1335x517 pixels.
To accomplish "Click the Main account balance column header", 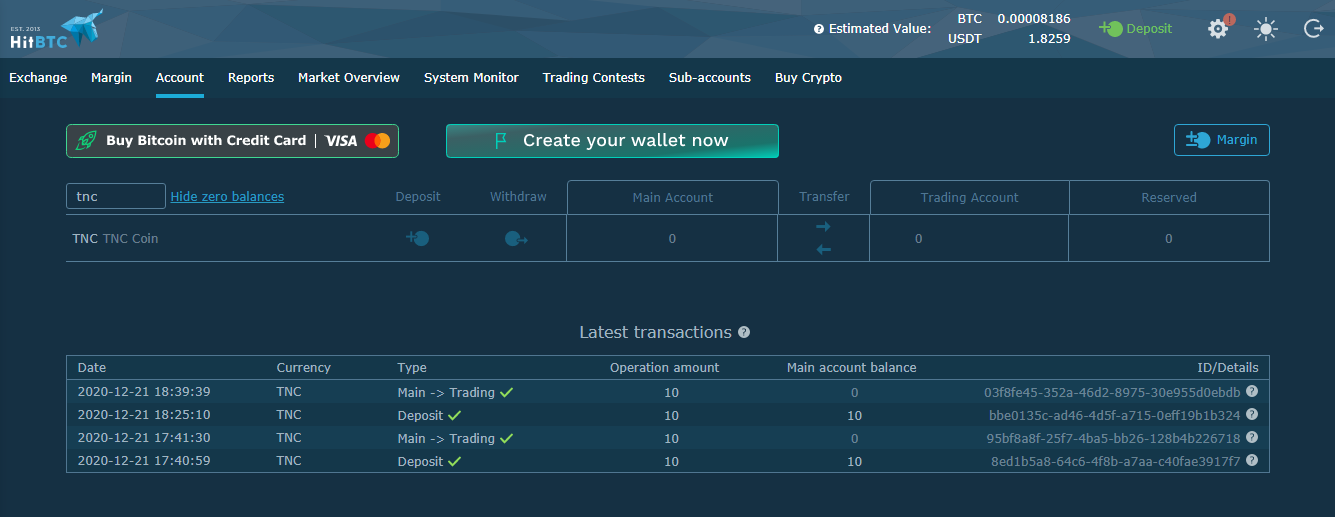I will tap(851, 368).
